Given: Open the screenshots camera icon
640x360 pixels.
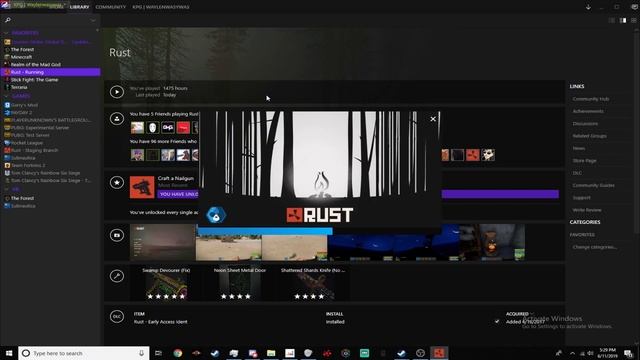Looking at the screenshot, I should [x=117, y=236].
